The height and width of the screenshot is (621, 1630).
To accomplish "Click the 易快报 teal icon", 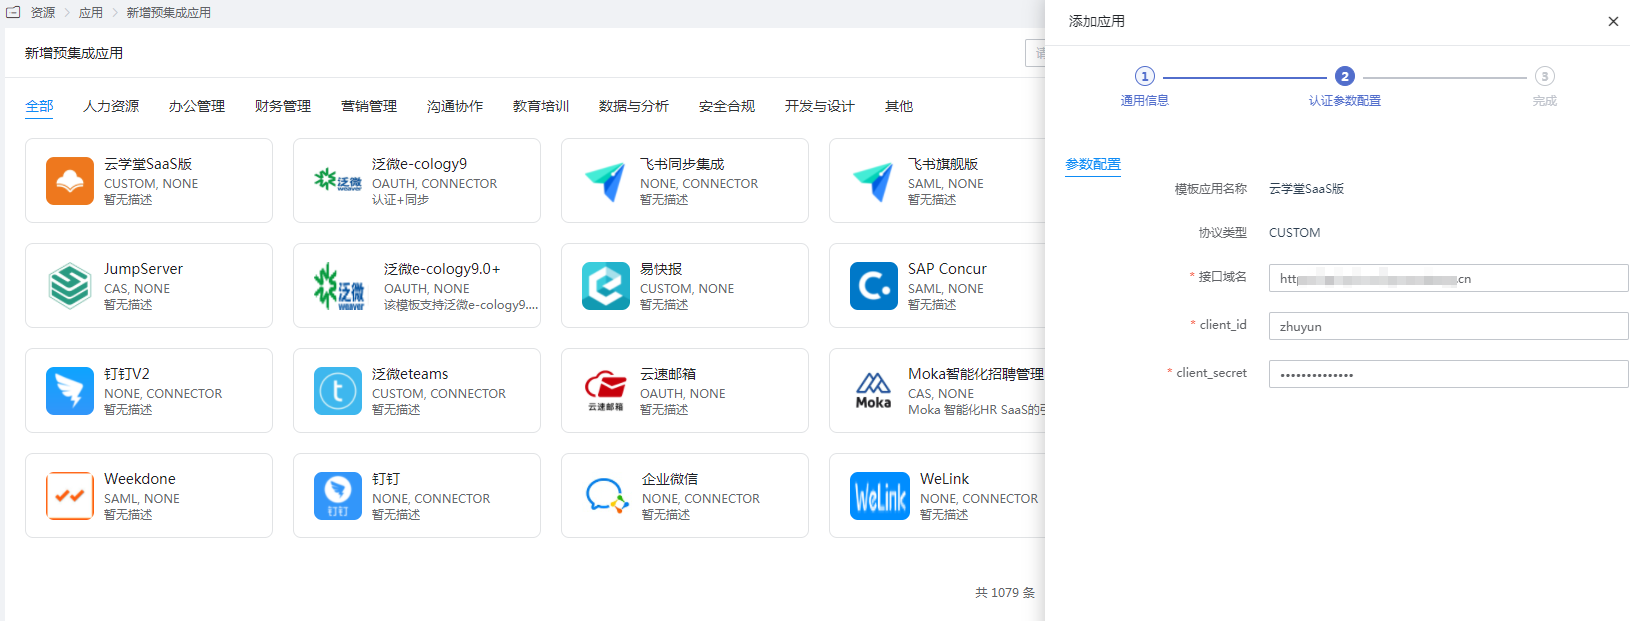I will (x=606, y=286).
